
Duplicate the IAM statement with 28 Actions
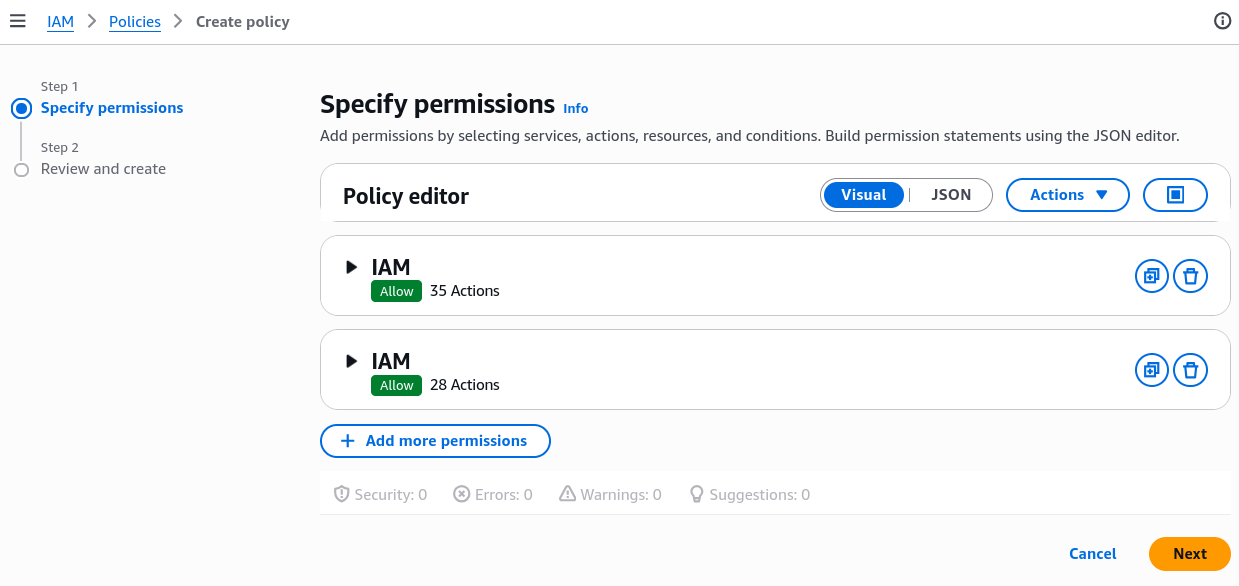click(x=1152, y=370)
